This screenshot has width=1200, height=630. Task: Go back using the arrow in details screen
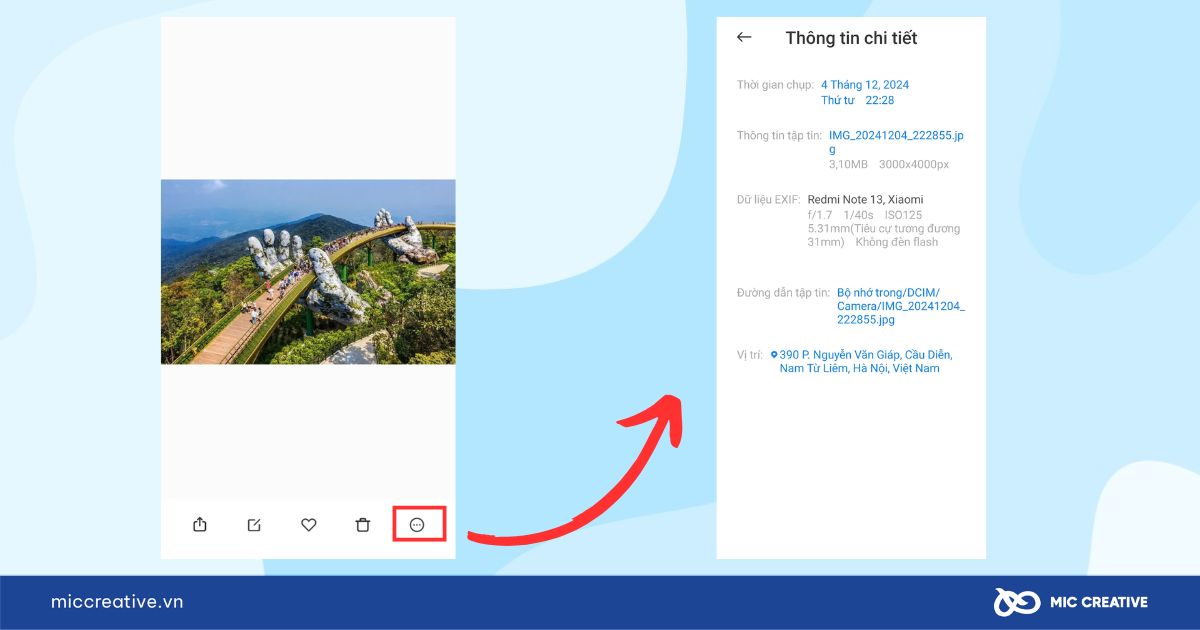coord(743,37)
